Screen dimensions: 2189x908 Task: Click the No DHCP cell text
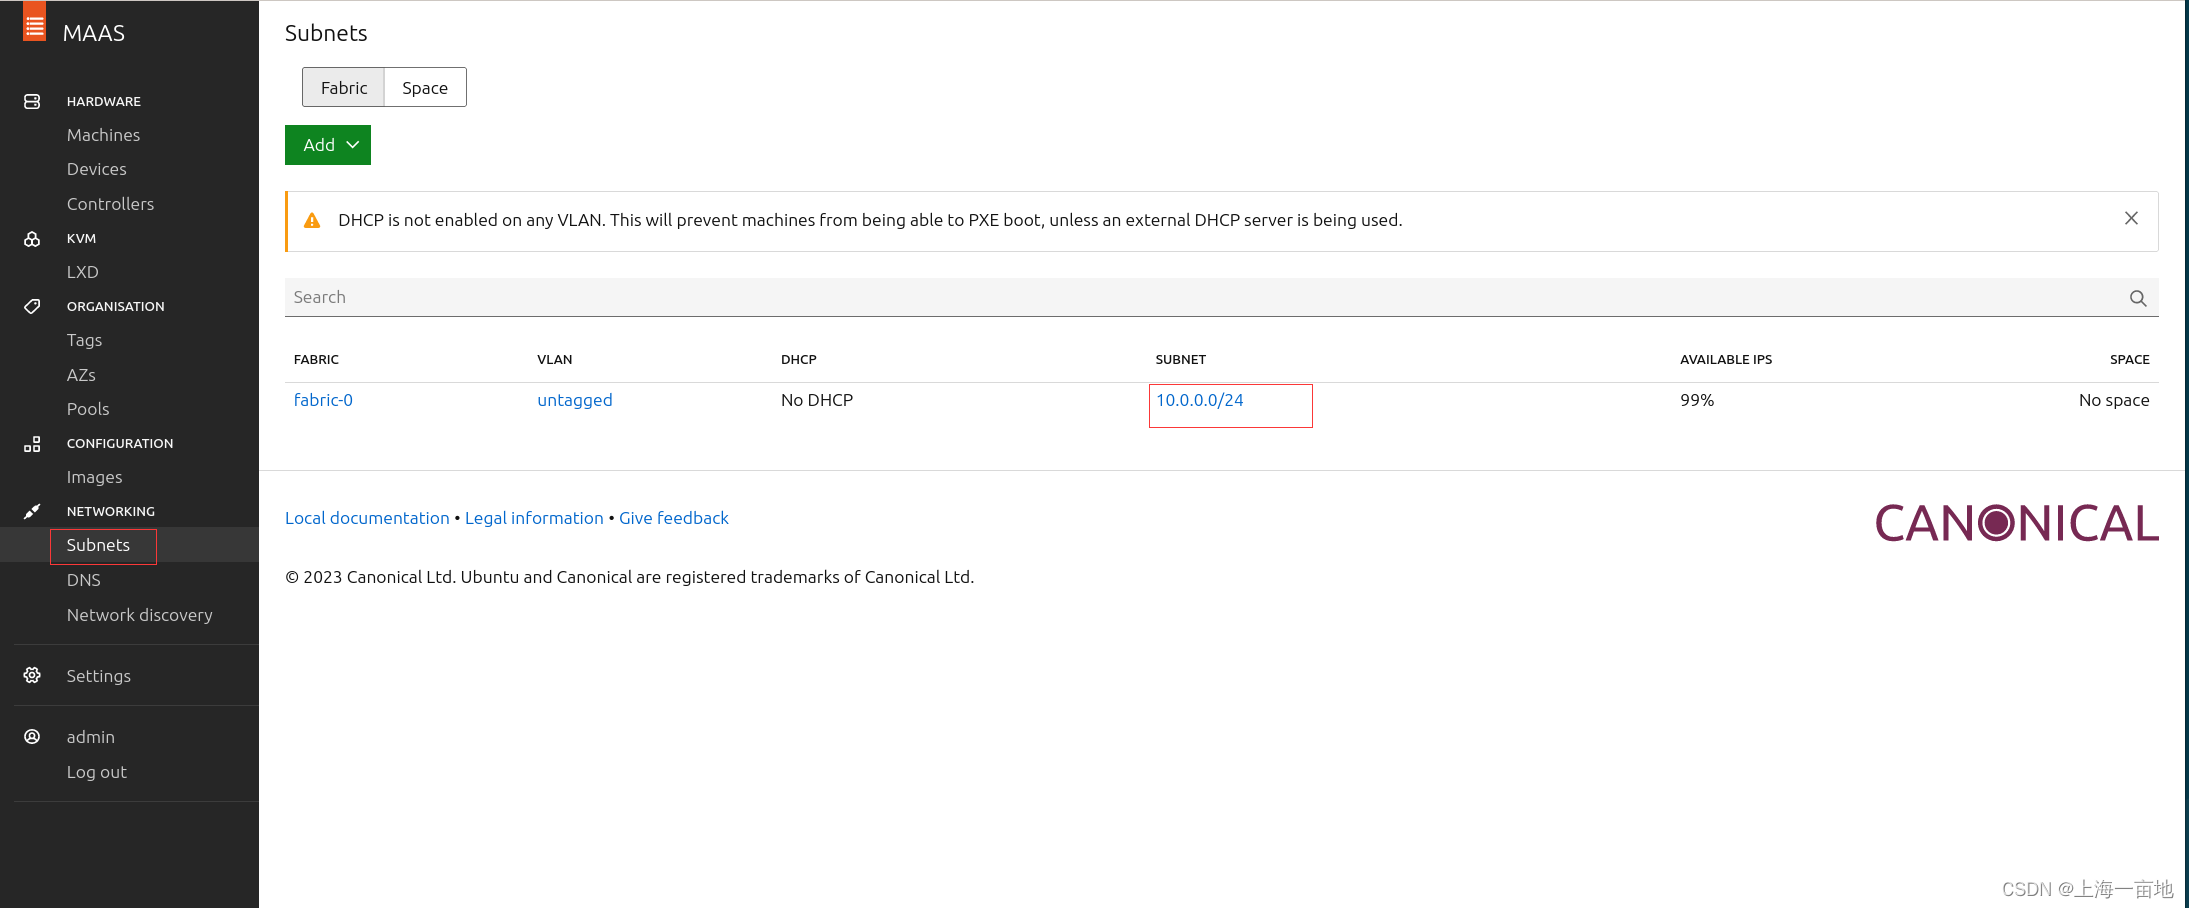816,400
